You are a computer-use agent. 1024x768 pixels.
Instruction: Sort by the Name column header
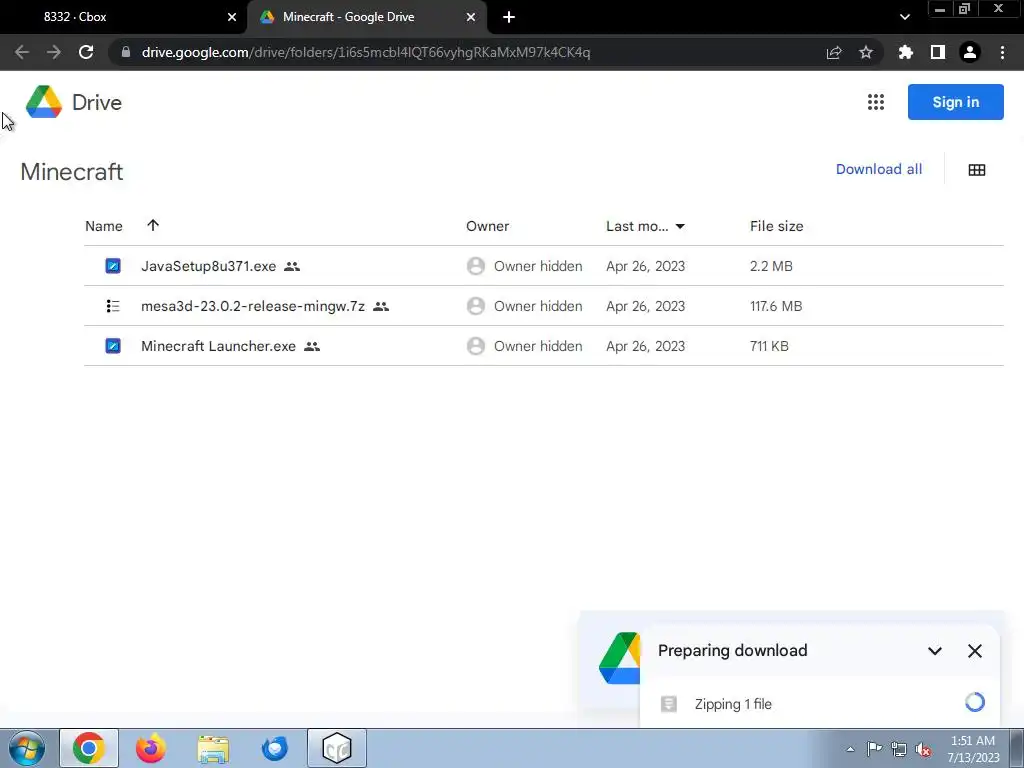coord(104,226)
